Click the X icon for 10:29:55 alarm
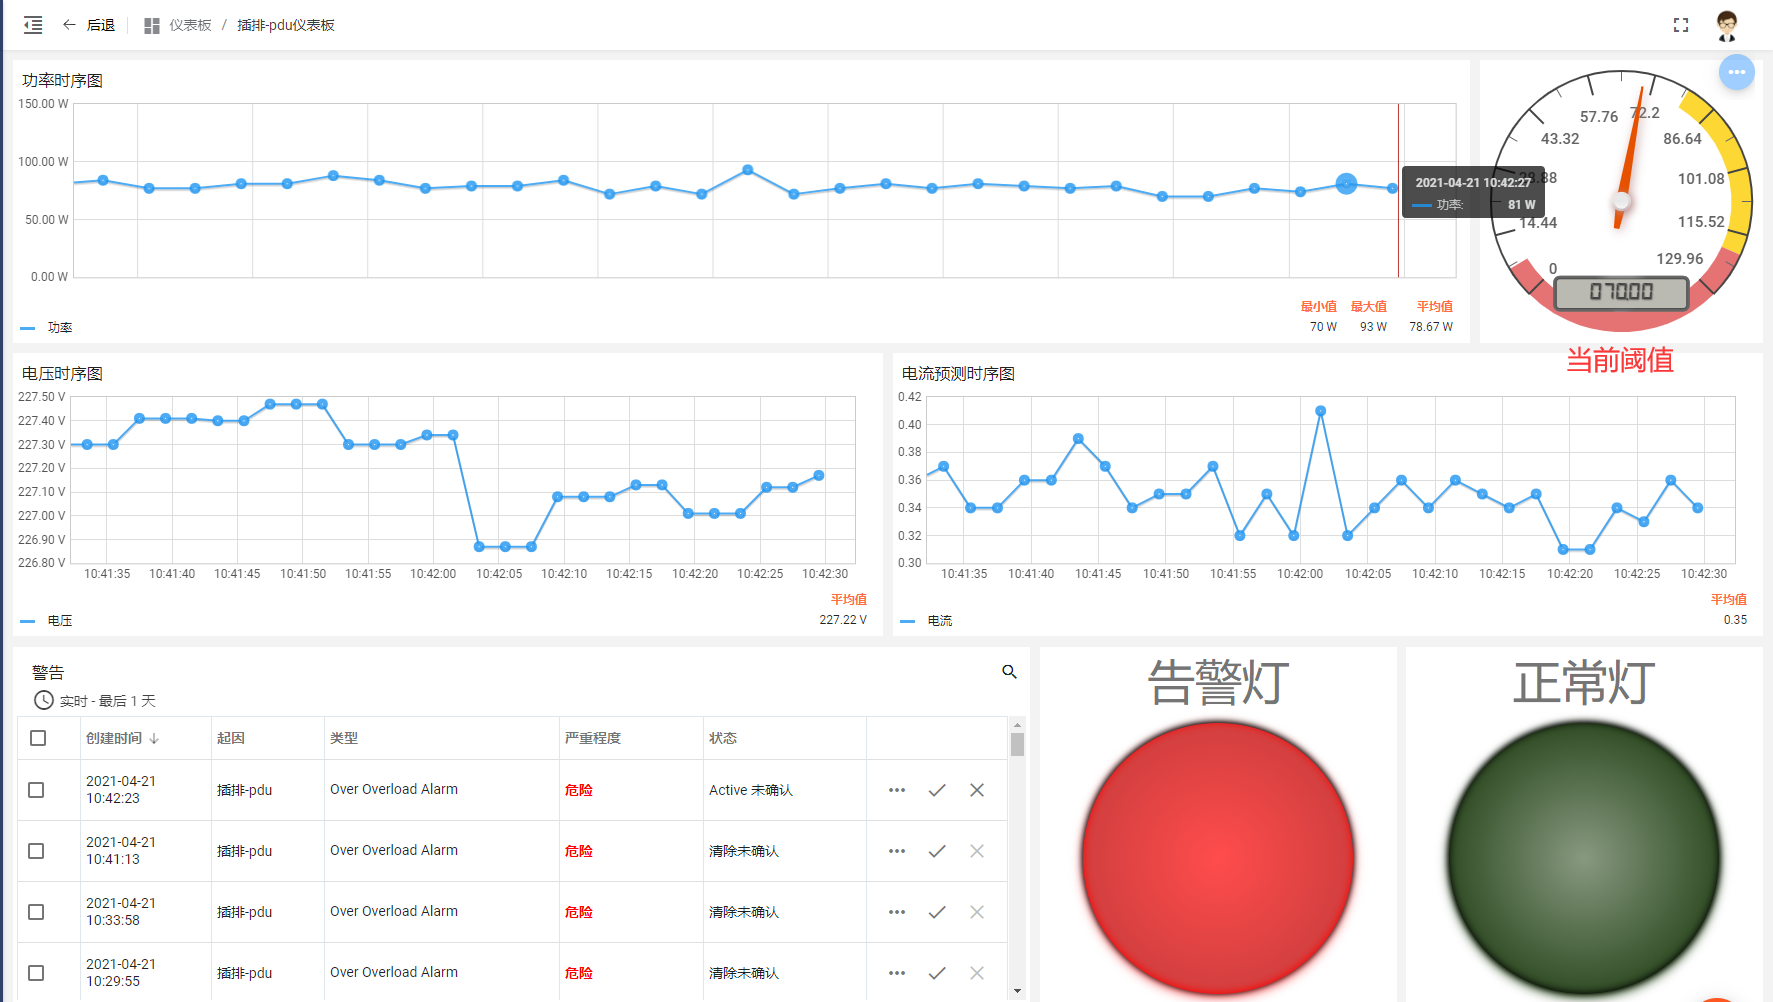This screenshot has height=1002, width=1773. coord(977,973)
